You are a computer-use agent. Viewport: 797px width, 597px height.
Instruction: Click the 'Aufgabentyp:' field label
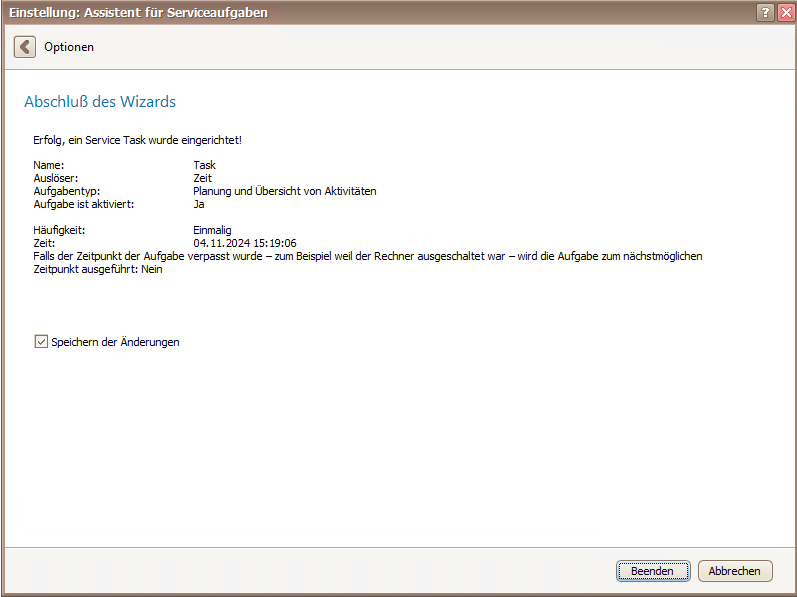click(x=67, y=191)
